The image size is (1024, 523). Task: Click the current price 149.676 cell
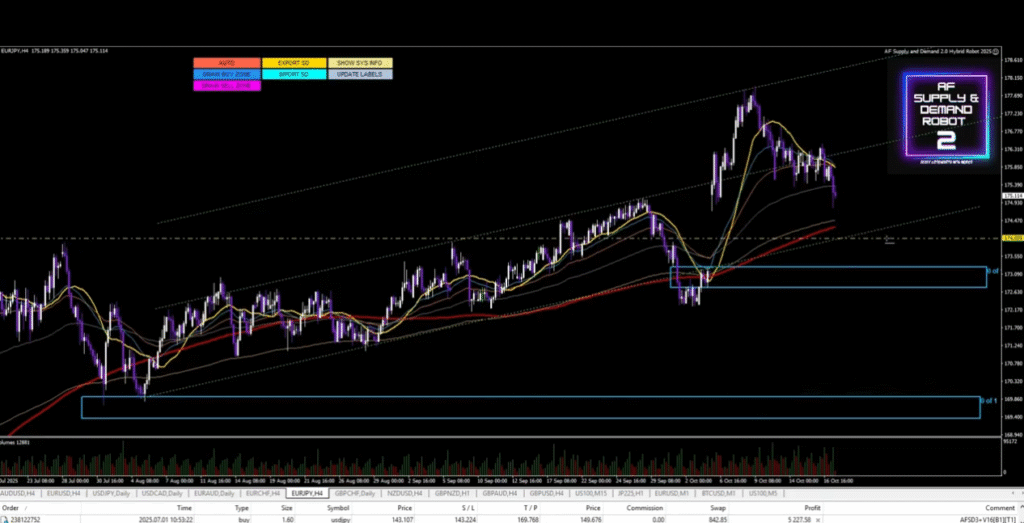tap(589, 519)
